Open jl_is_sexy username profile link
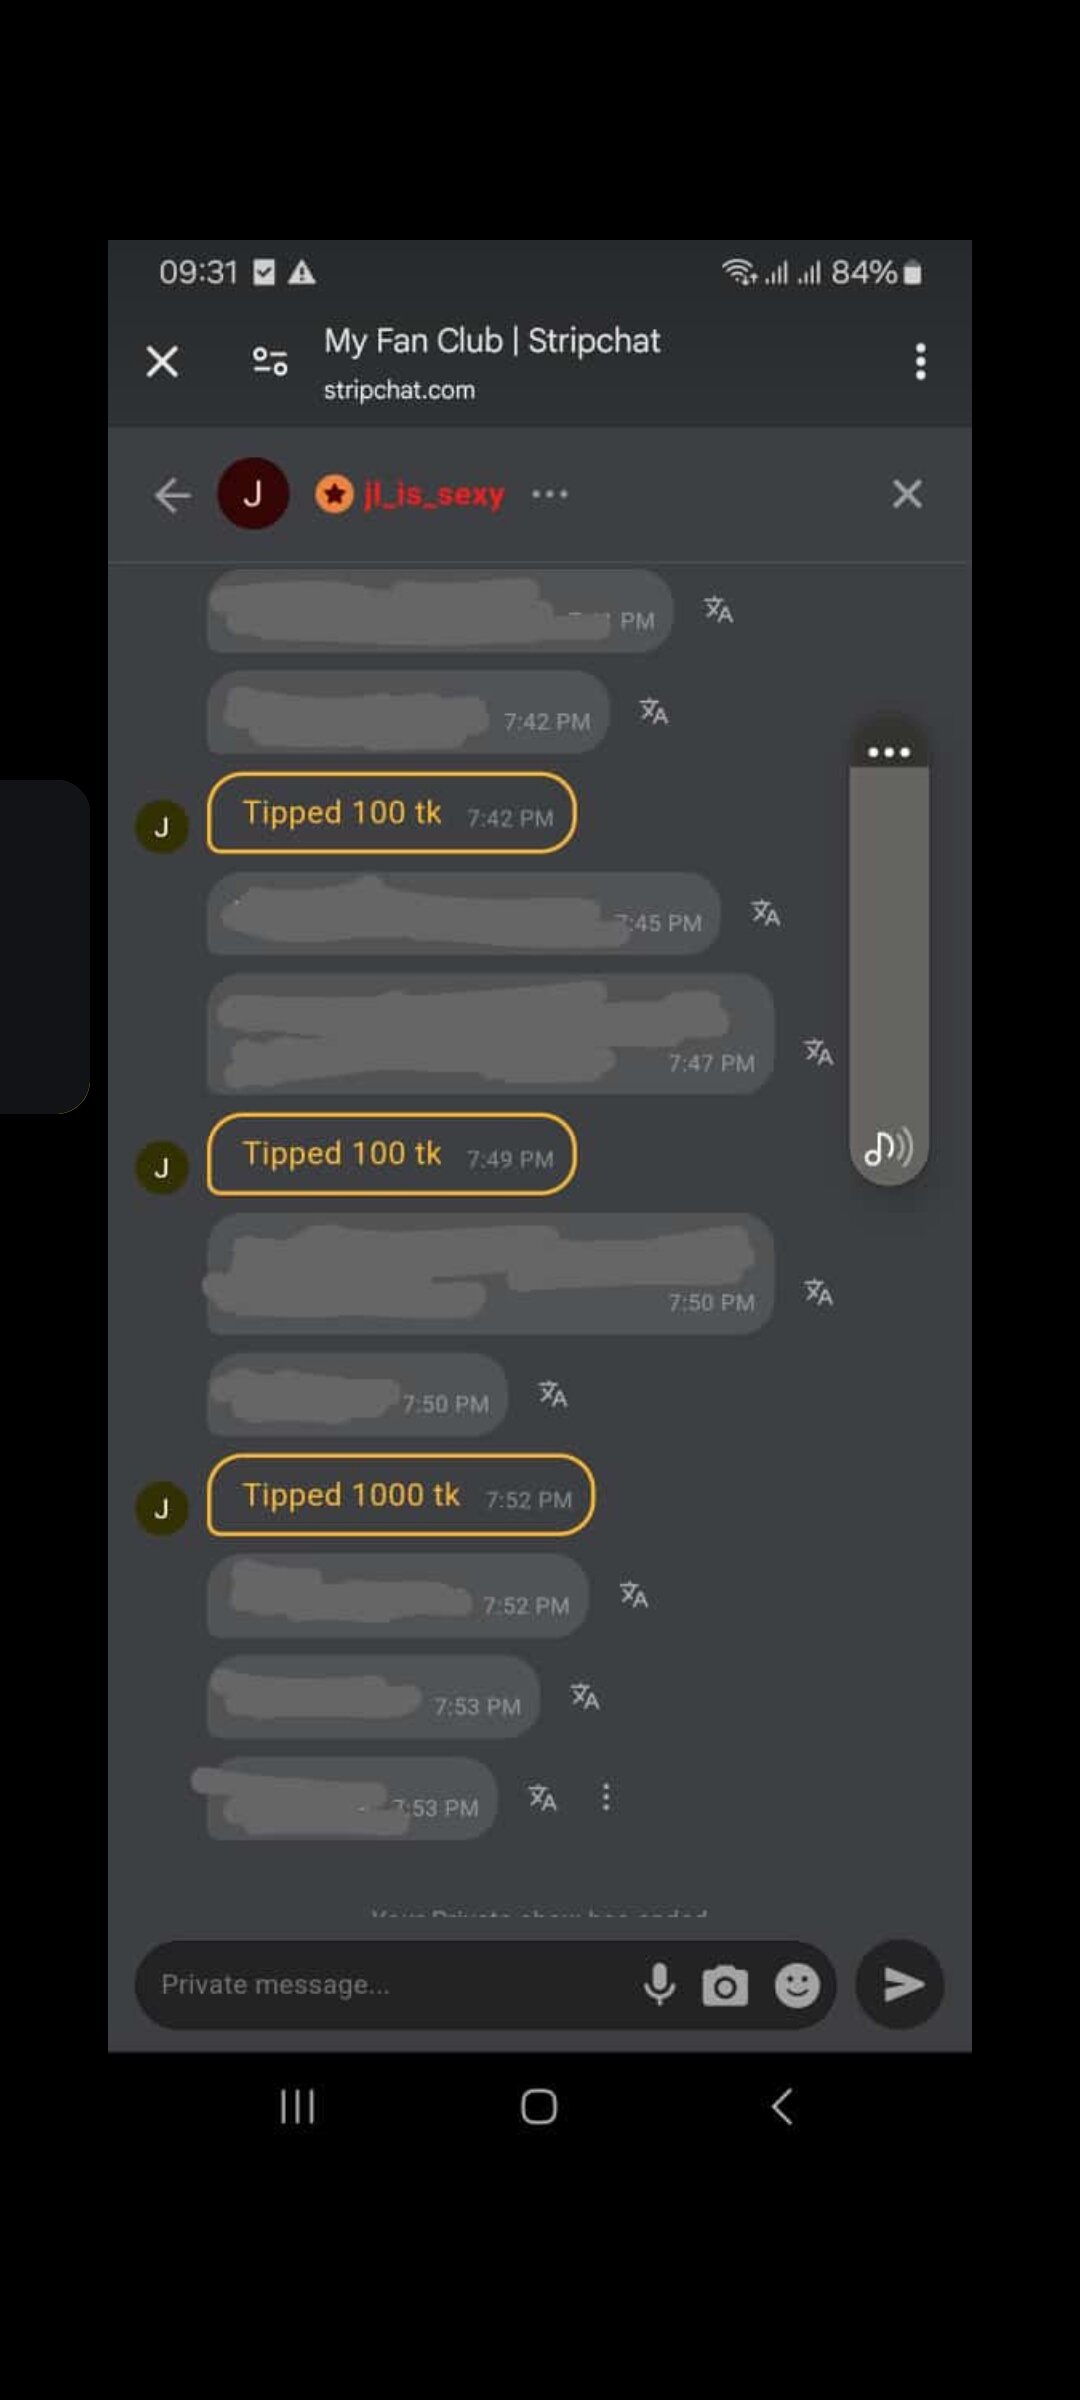This screenshot has width=1080, height=2400. point(434,494)
